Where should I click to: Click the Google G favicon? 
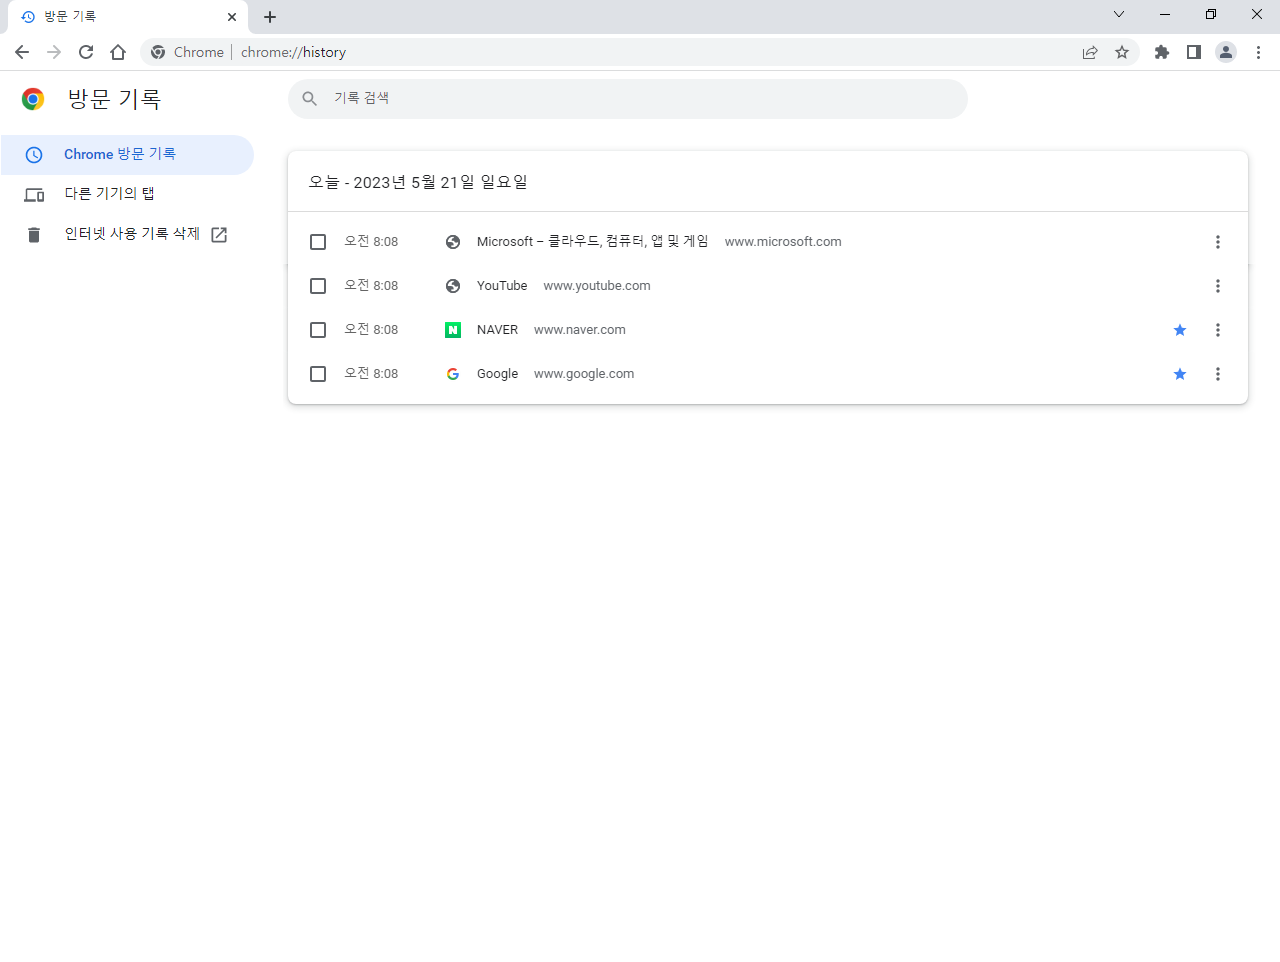pyautogui.click(x=453, y=374)
